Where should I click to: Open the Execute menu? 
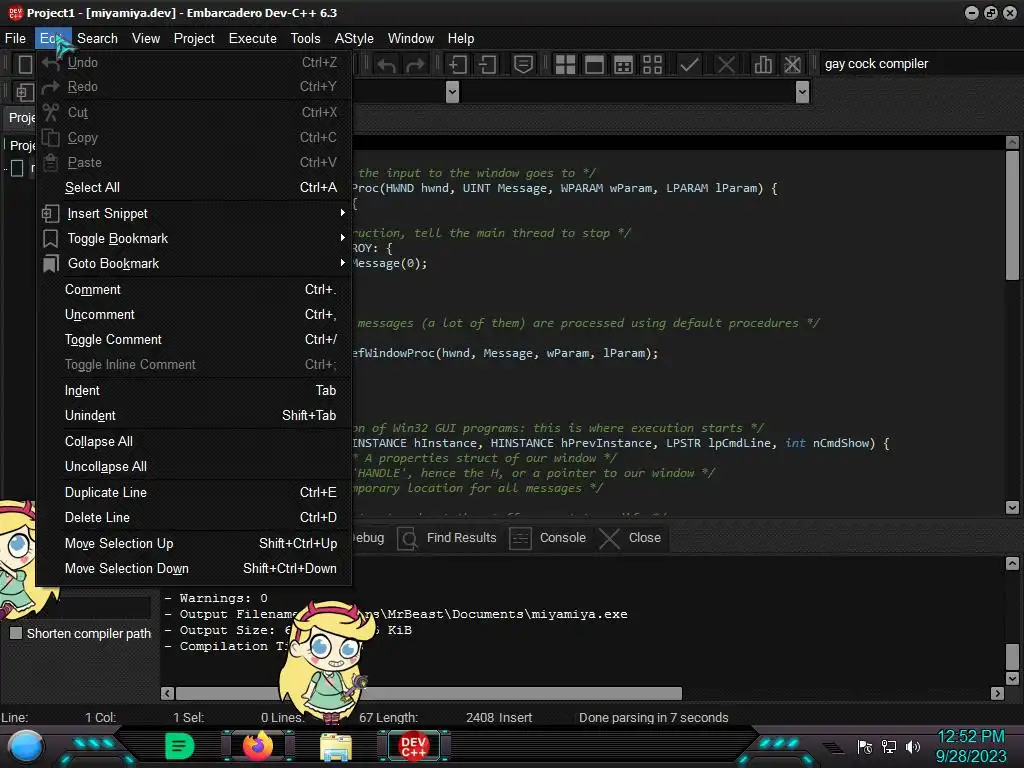click(x=253, y=39)
